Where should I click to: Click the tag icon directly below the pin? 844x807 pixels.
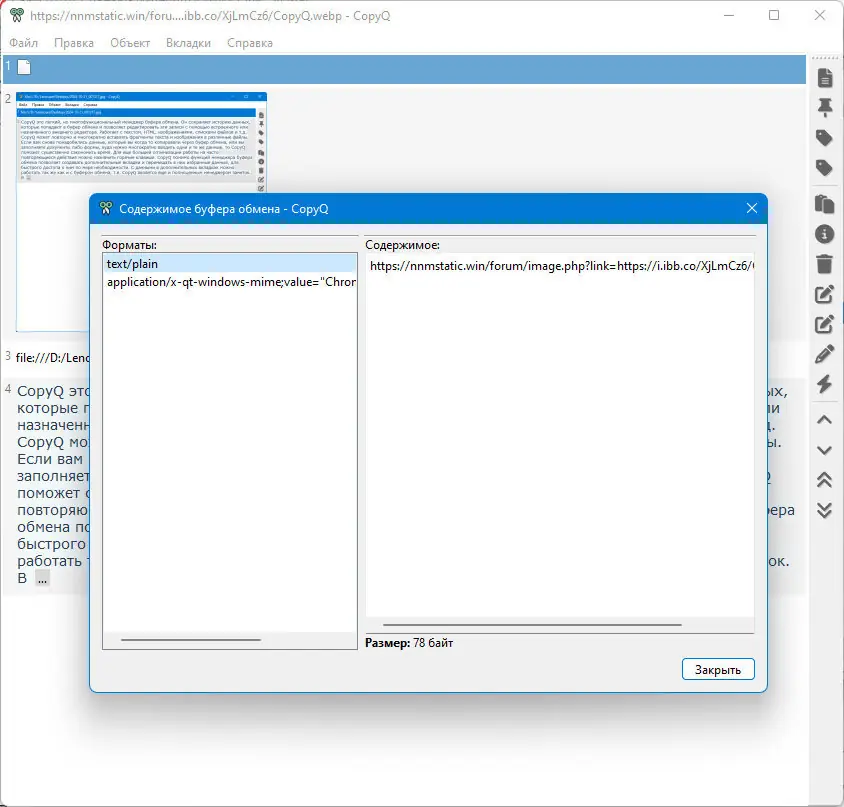coord(825,138)
